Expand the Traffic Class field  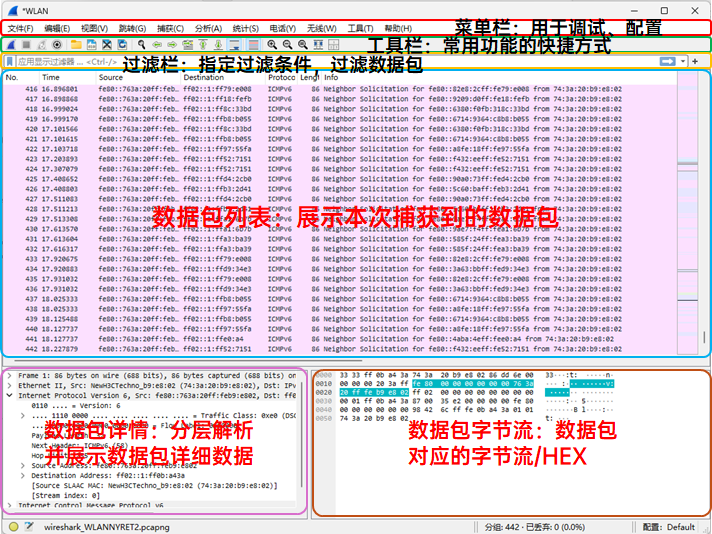pos(23,415)
